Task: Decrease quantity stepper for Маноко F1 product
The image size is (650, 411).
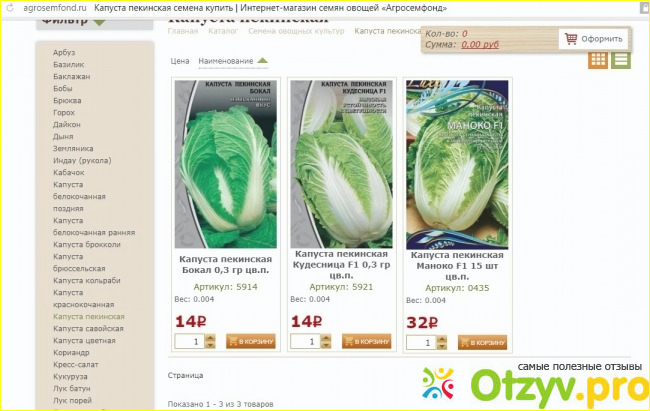Action: click(442, 346)
